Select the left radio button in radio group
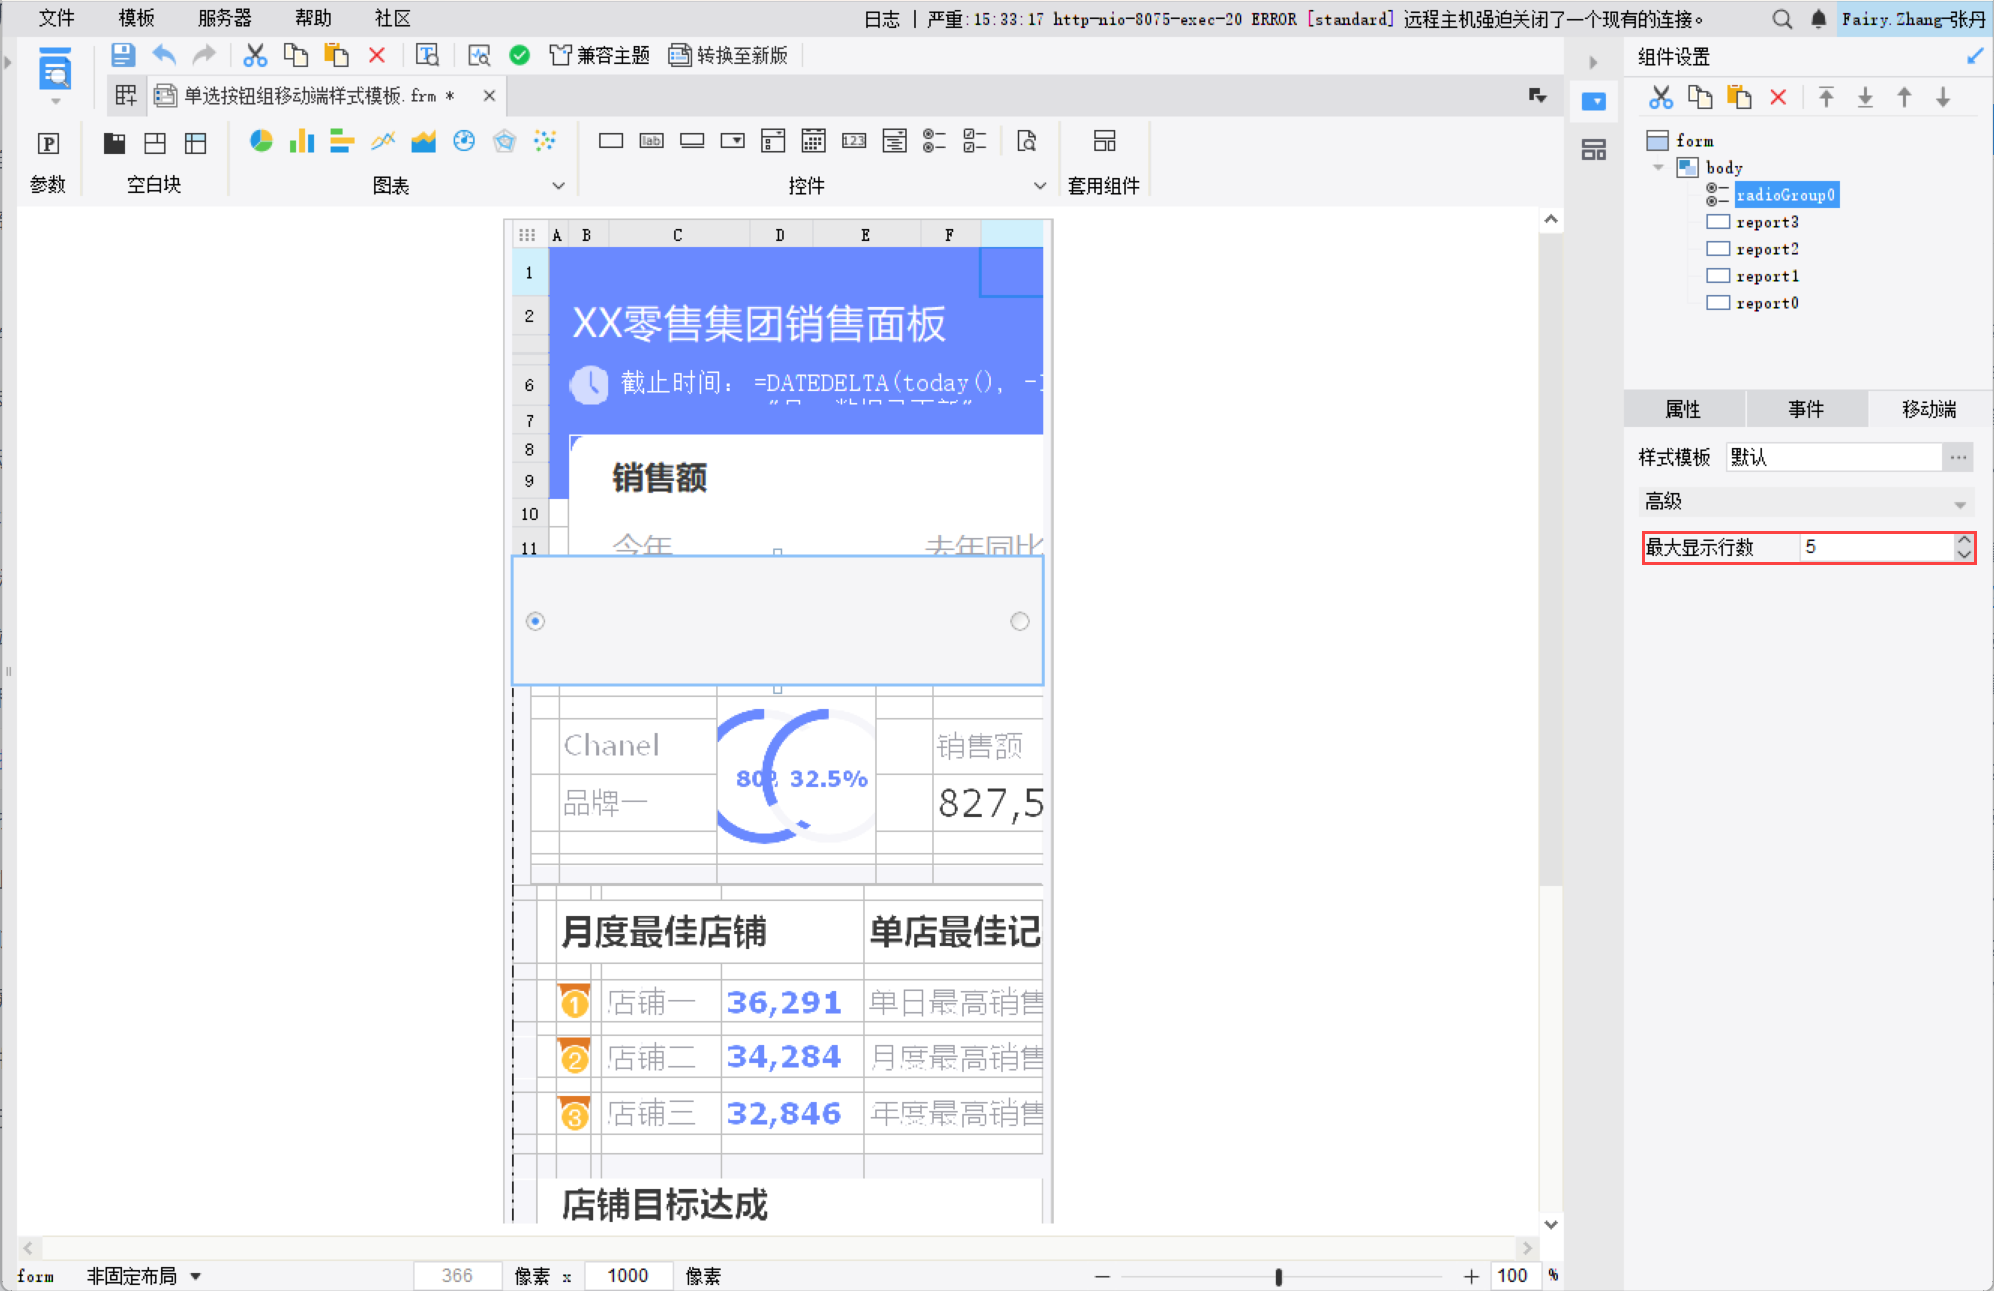Image resolution: width=1994 pixels, height=1291 pixels. click(x=536, y=621)
